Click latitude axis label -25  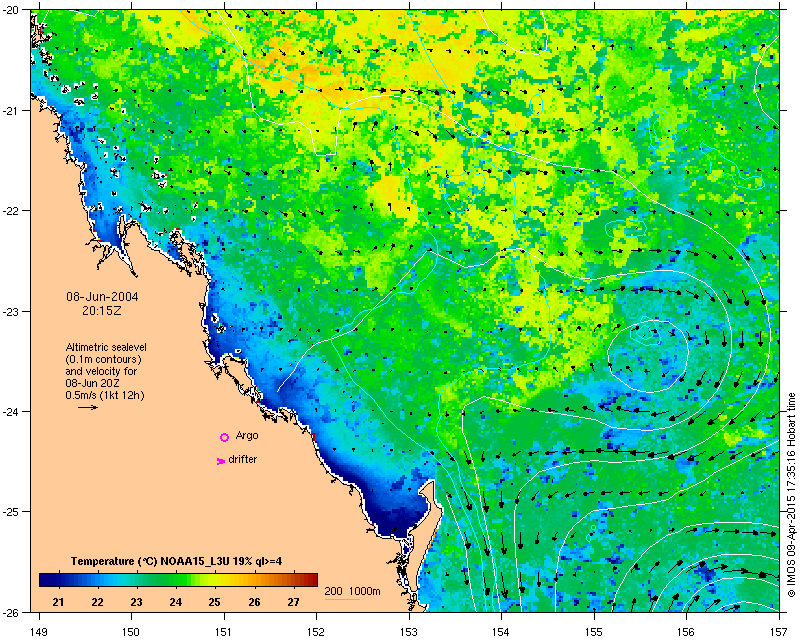(9, 512)
